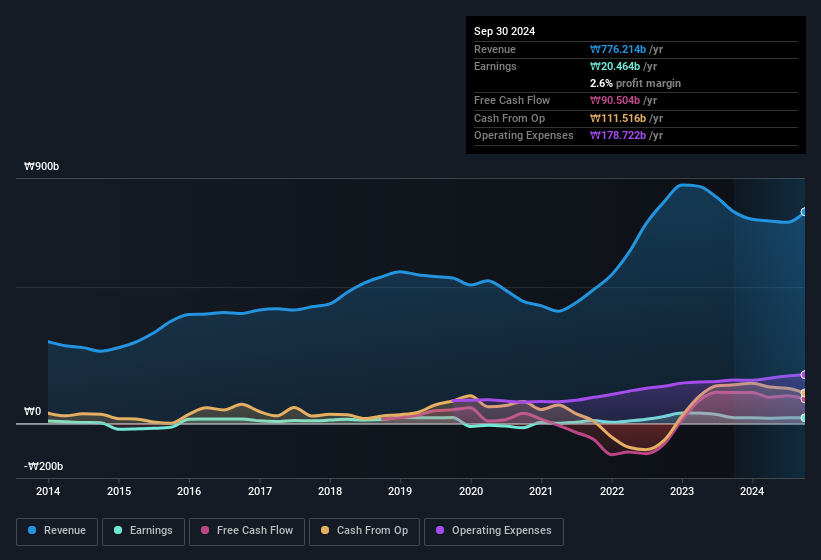Click the 2019 x-axis label

(x=400, y=491)
